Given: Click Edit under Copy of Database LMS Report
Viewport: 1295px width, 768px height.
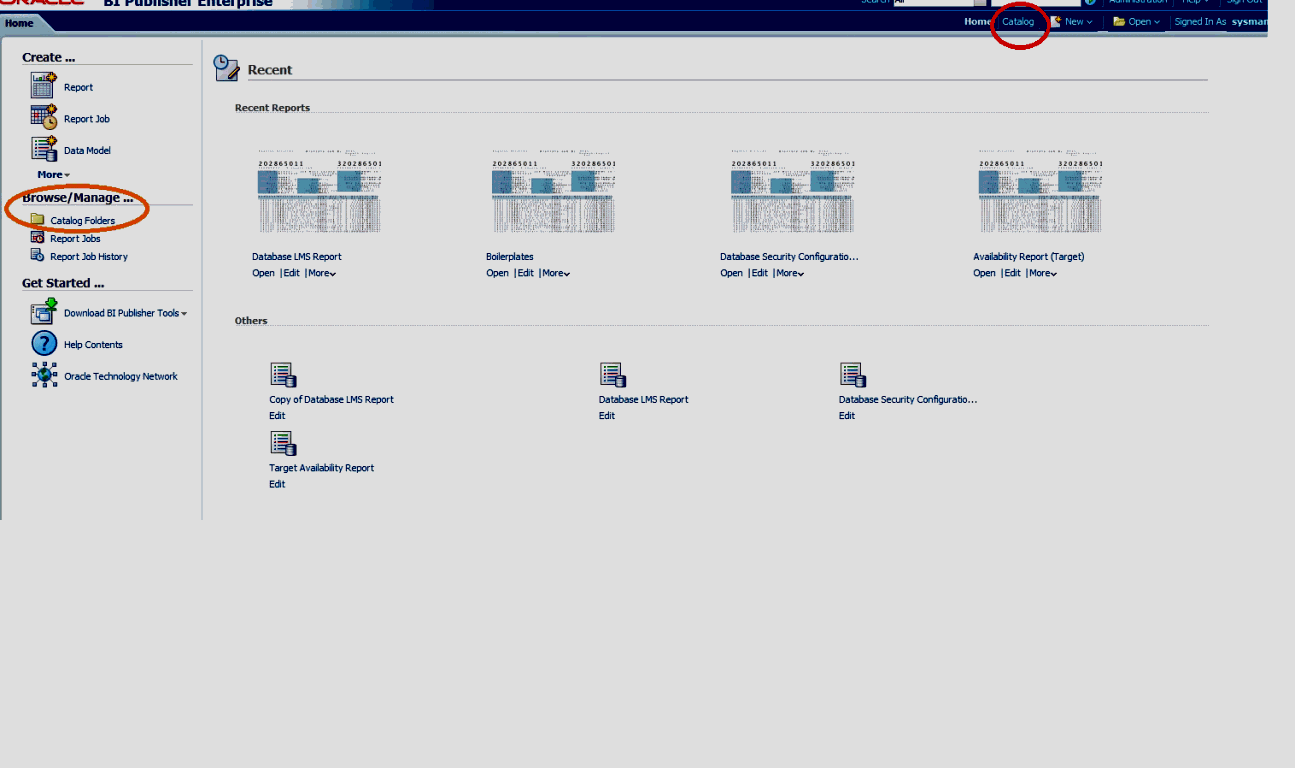Looking at the screenshot, I should point(277,416).
